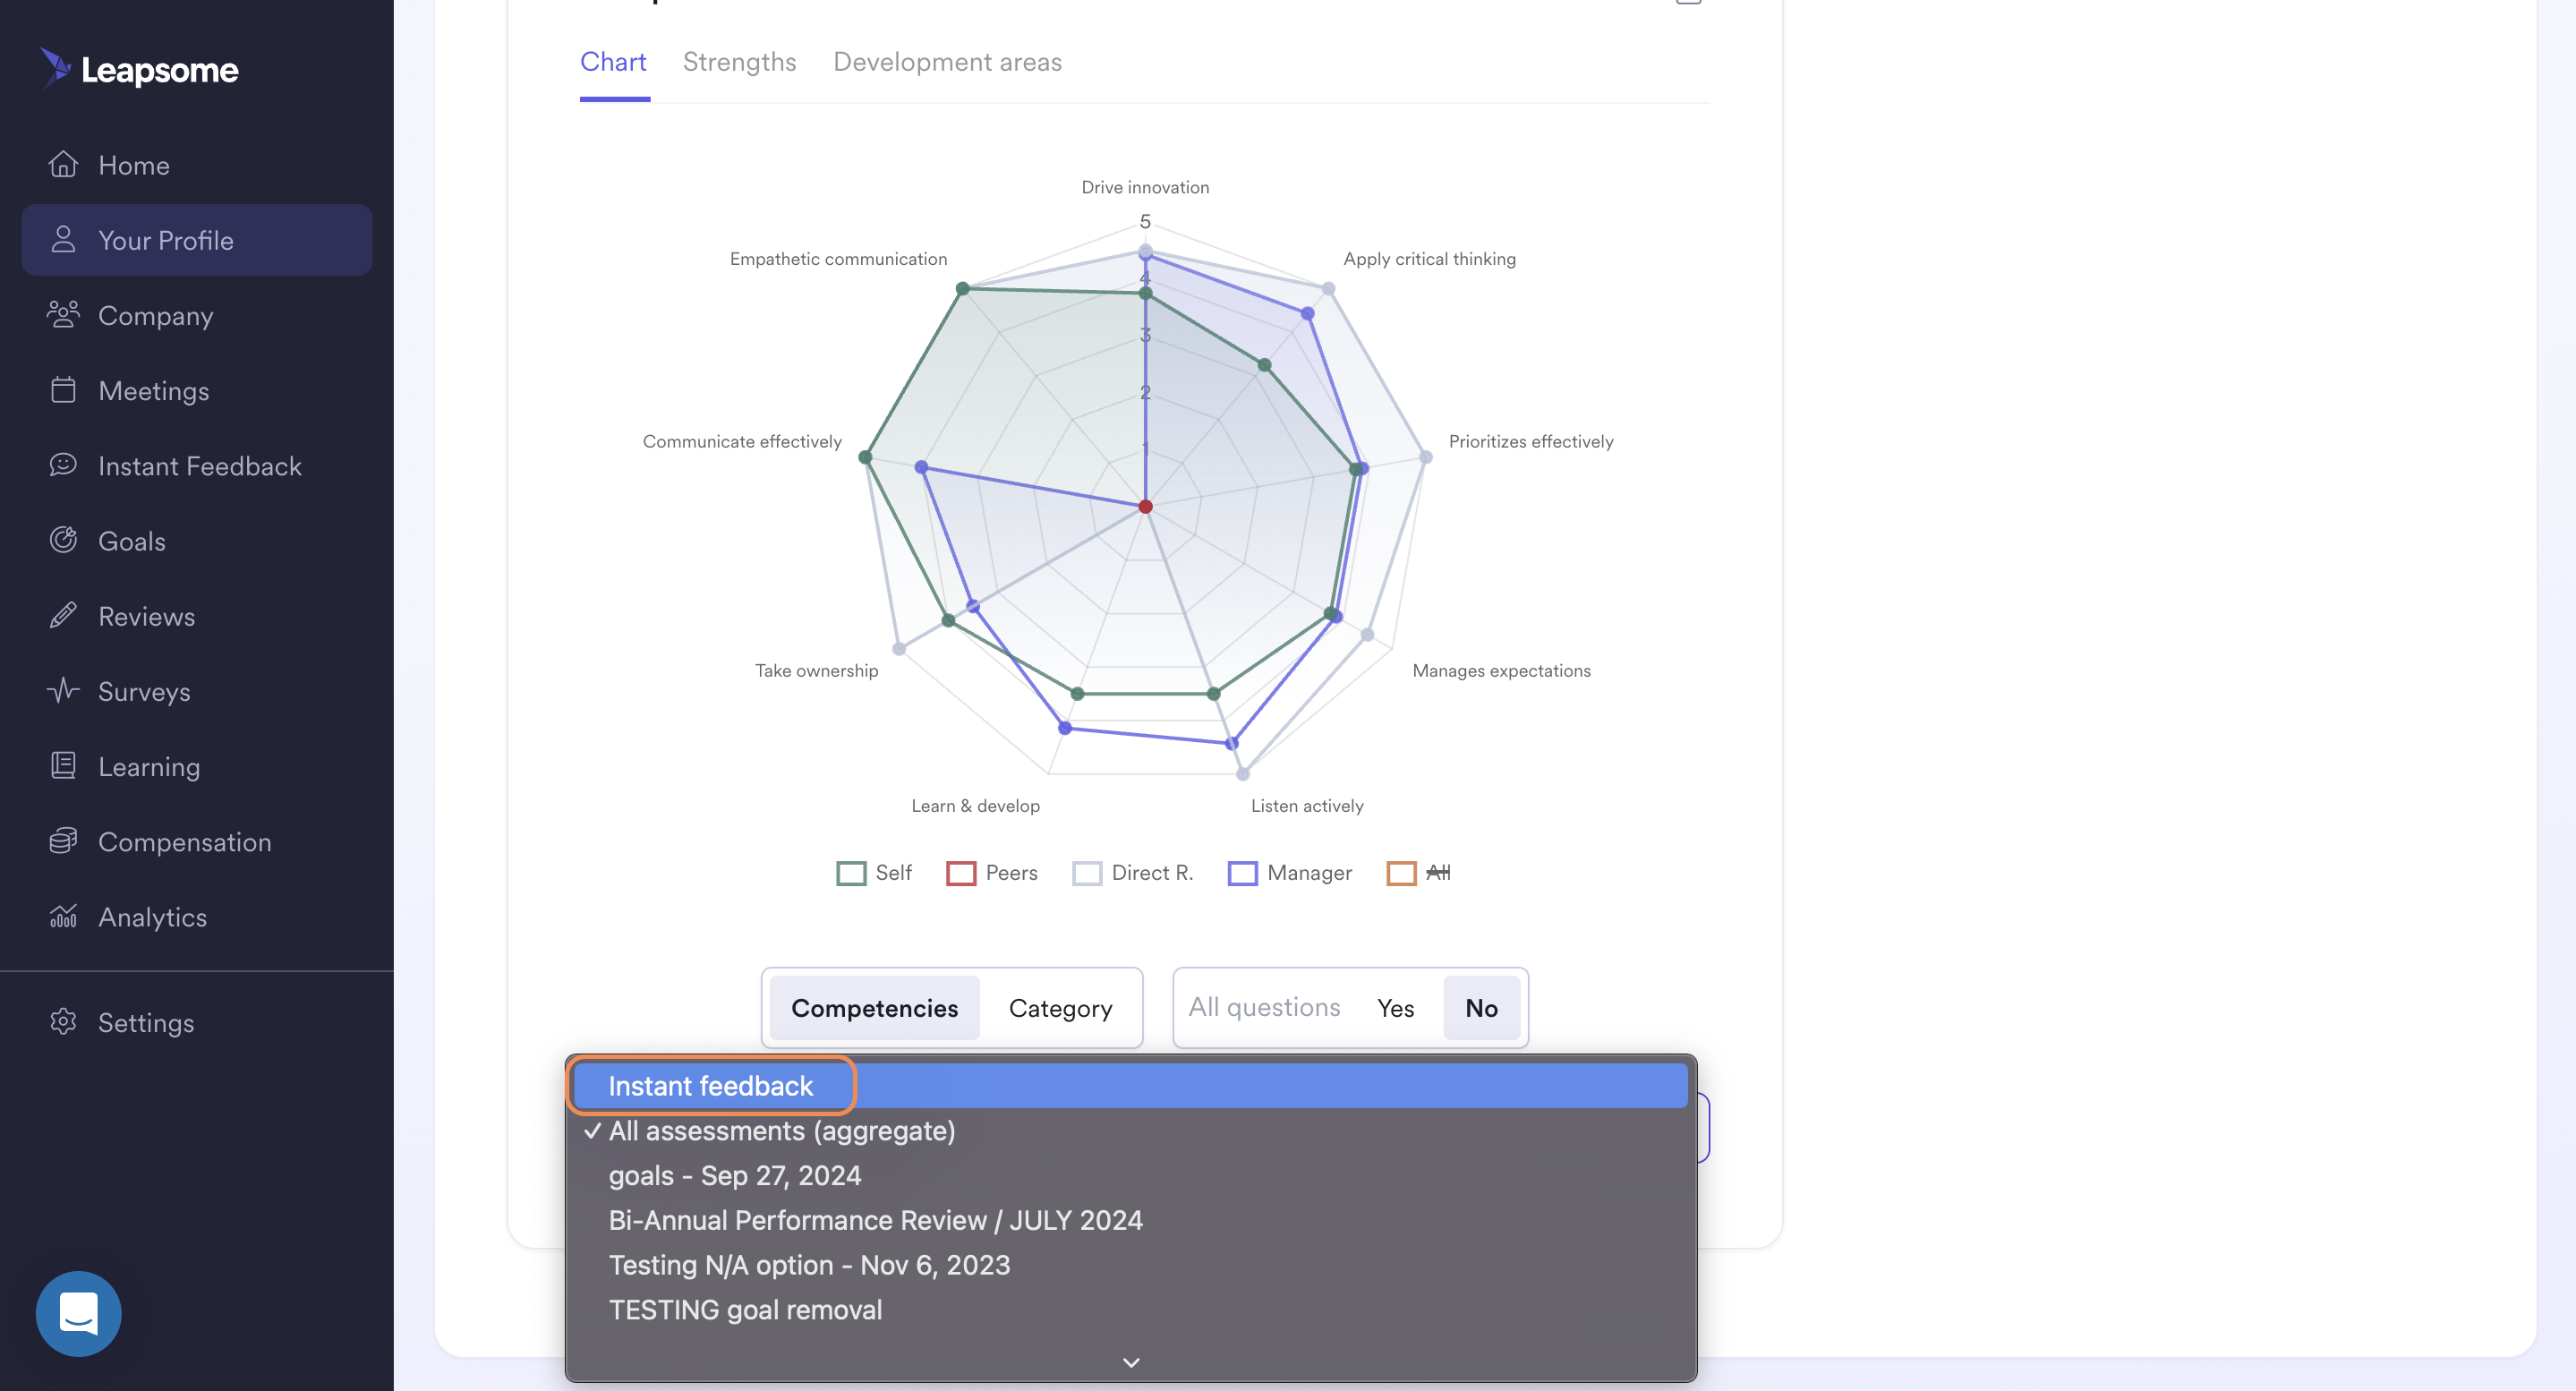
Task: Click Apply critical thinking axis label
Action: 1429,259
